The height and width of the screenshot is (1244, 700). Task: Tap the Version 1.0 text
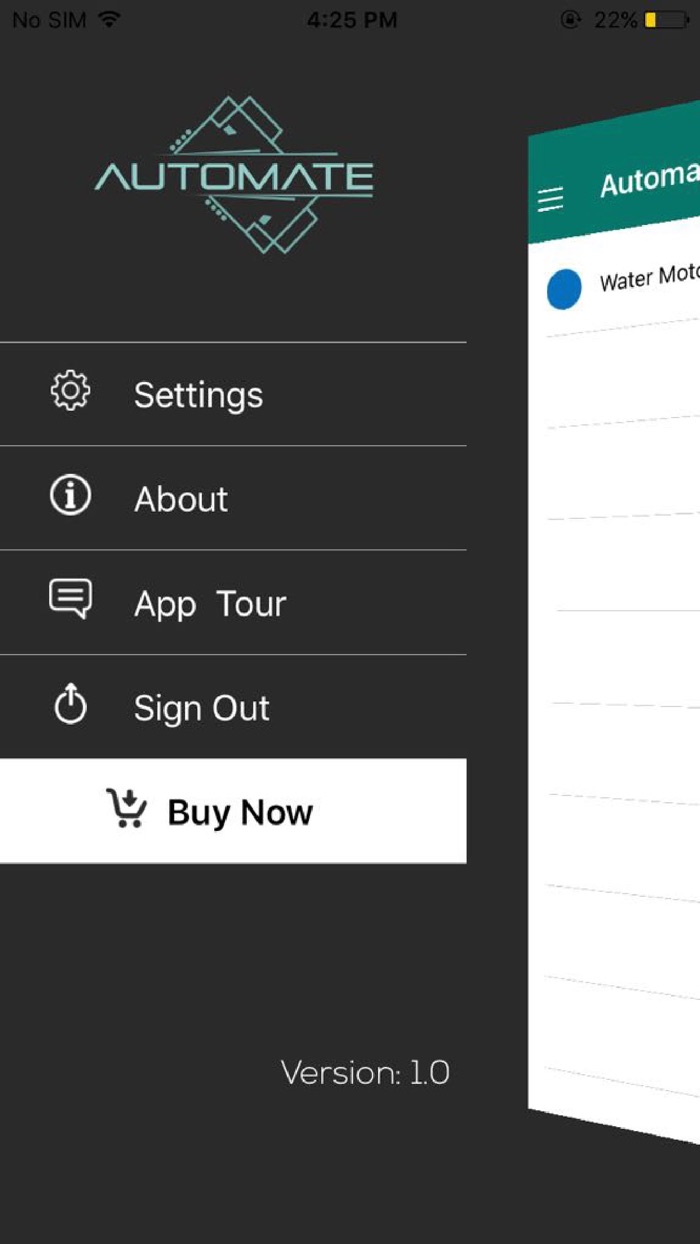pyautogui.click(x=365, y=1071)
